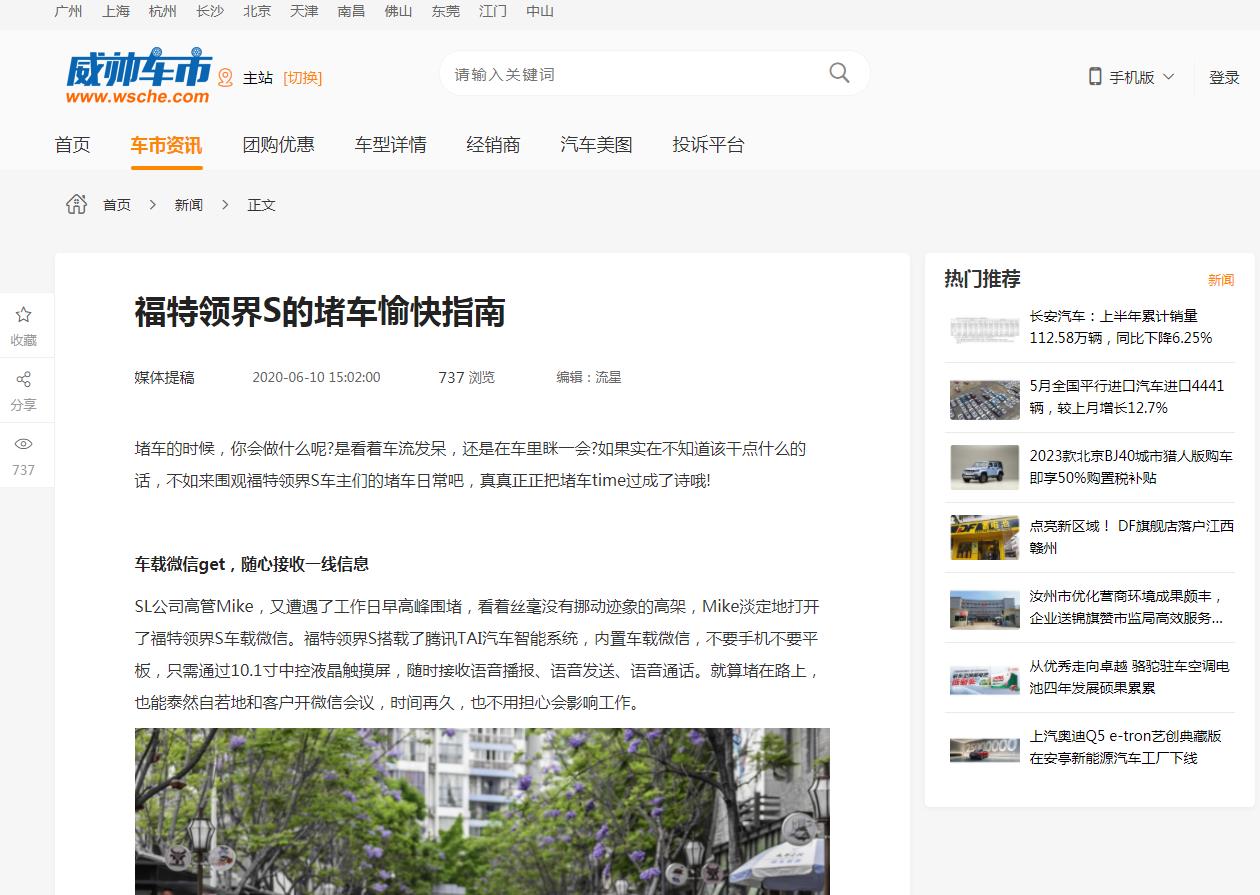Viewport: 1260px width, 895px height.
Task: Select 佛山 in the city bar
Action: click(x=398, y=11)
